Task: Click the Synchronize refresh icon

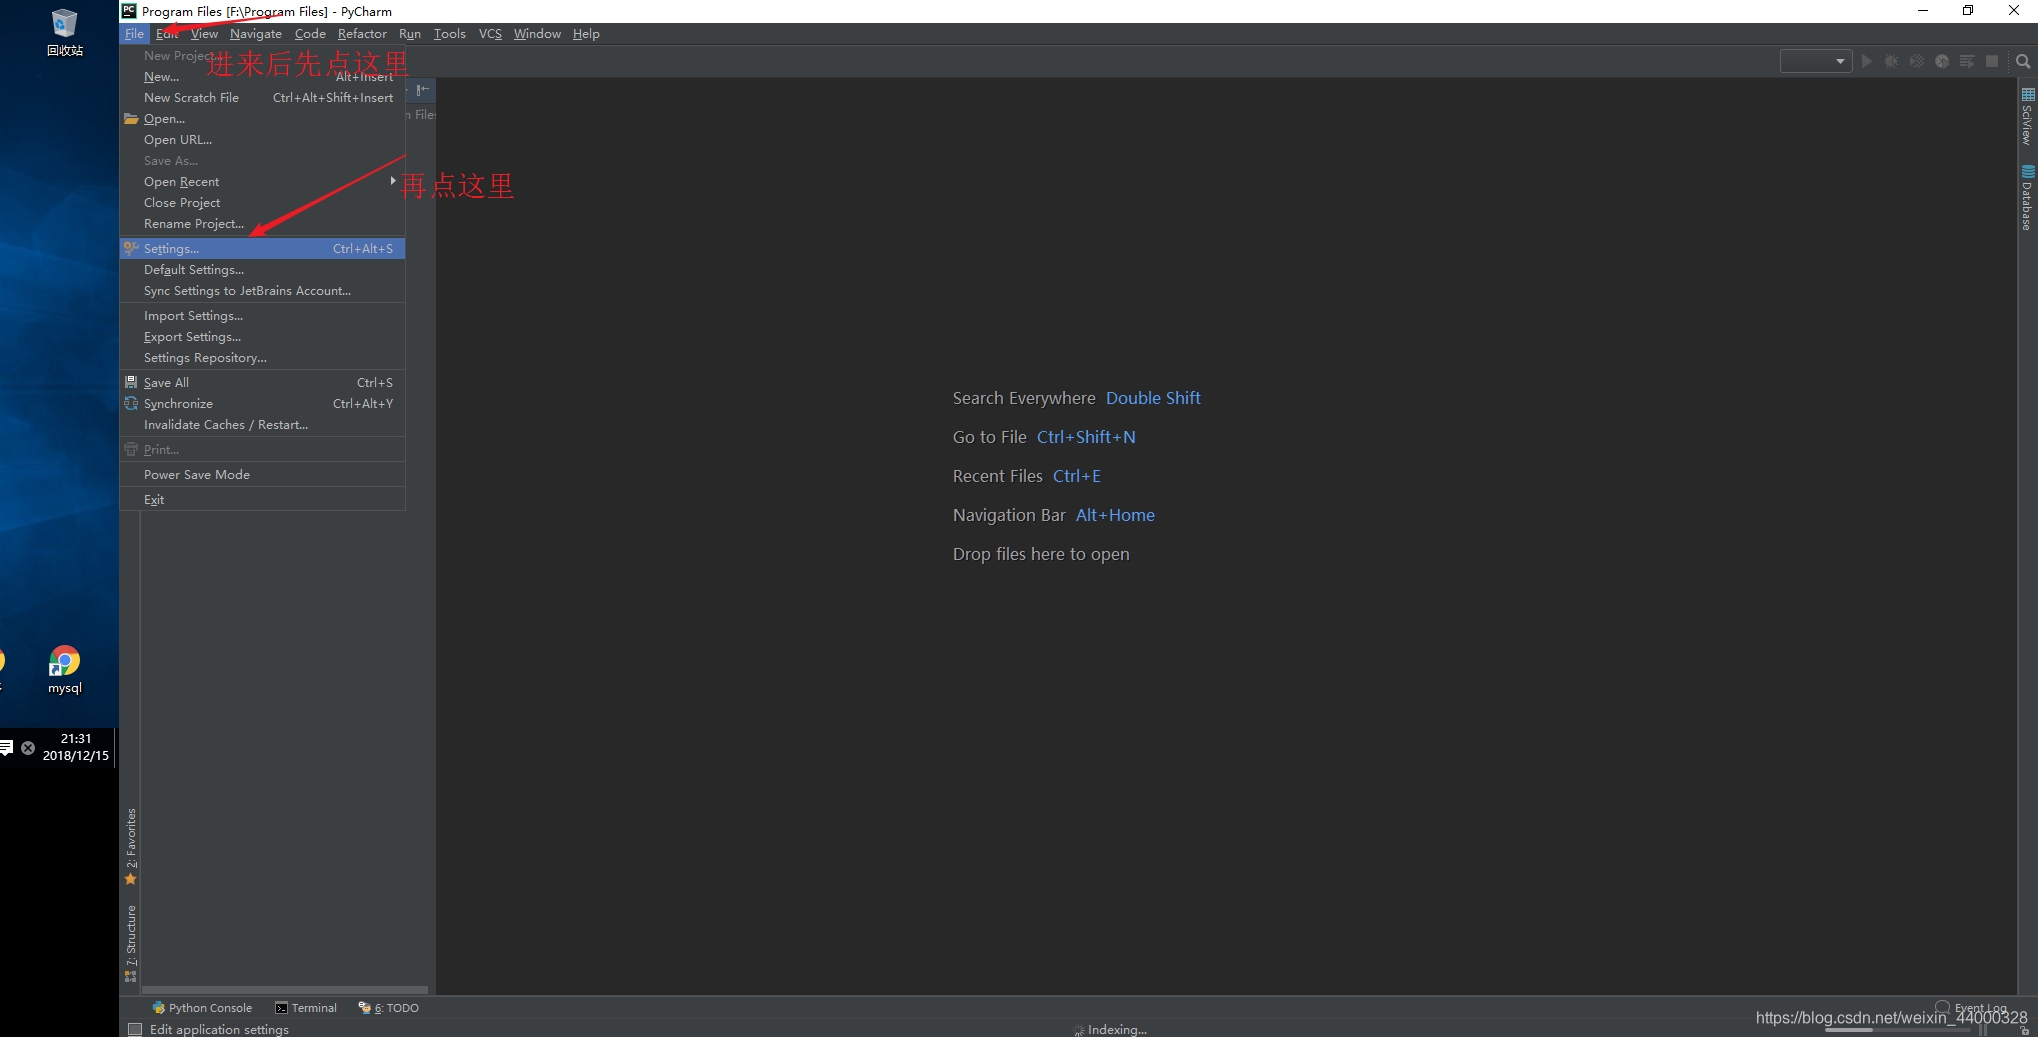Action: coord(131,403)
